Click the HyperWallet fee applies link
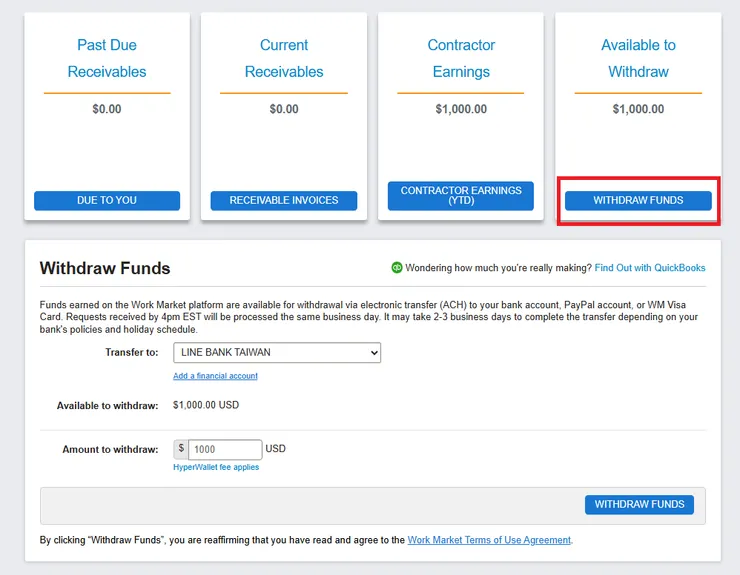Screen dimensions: 740x575 (x=216, y=467)
